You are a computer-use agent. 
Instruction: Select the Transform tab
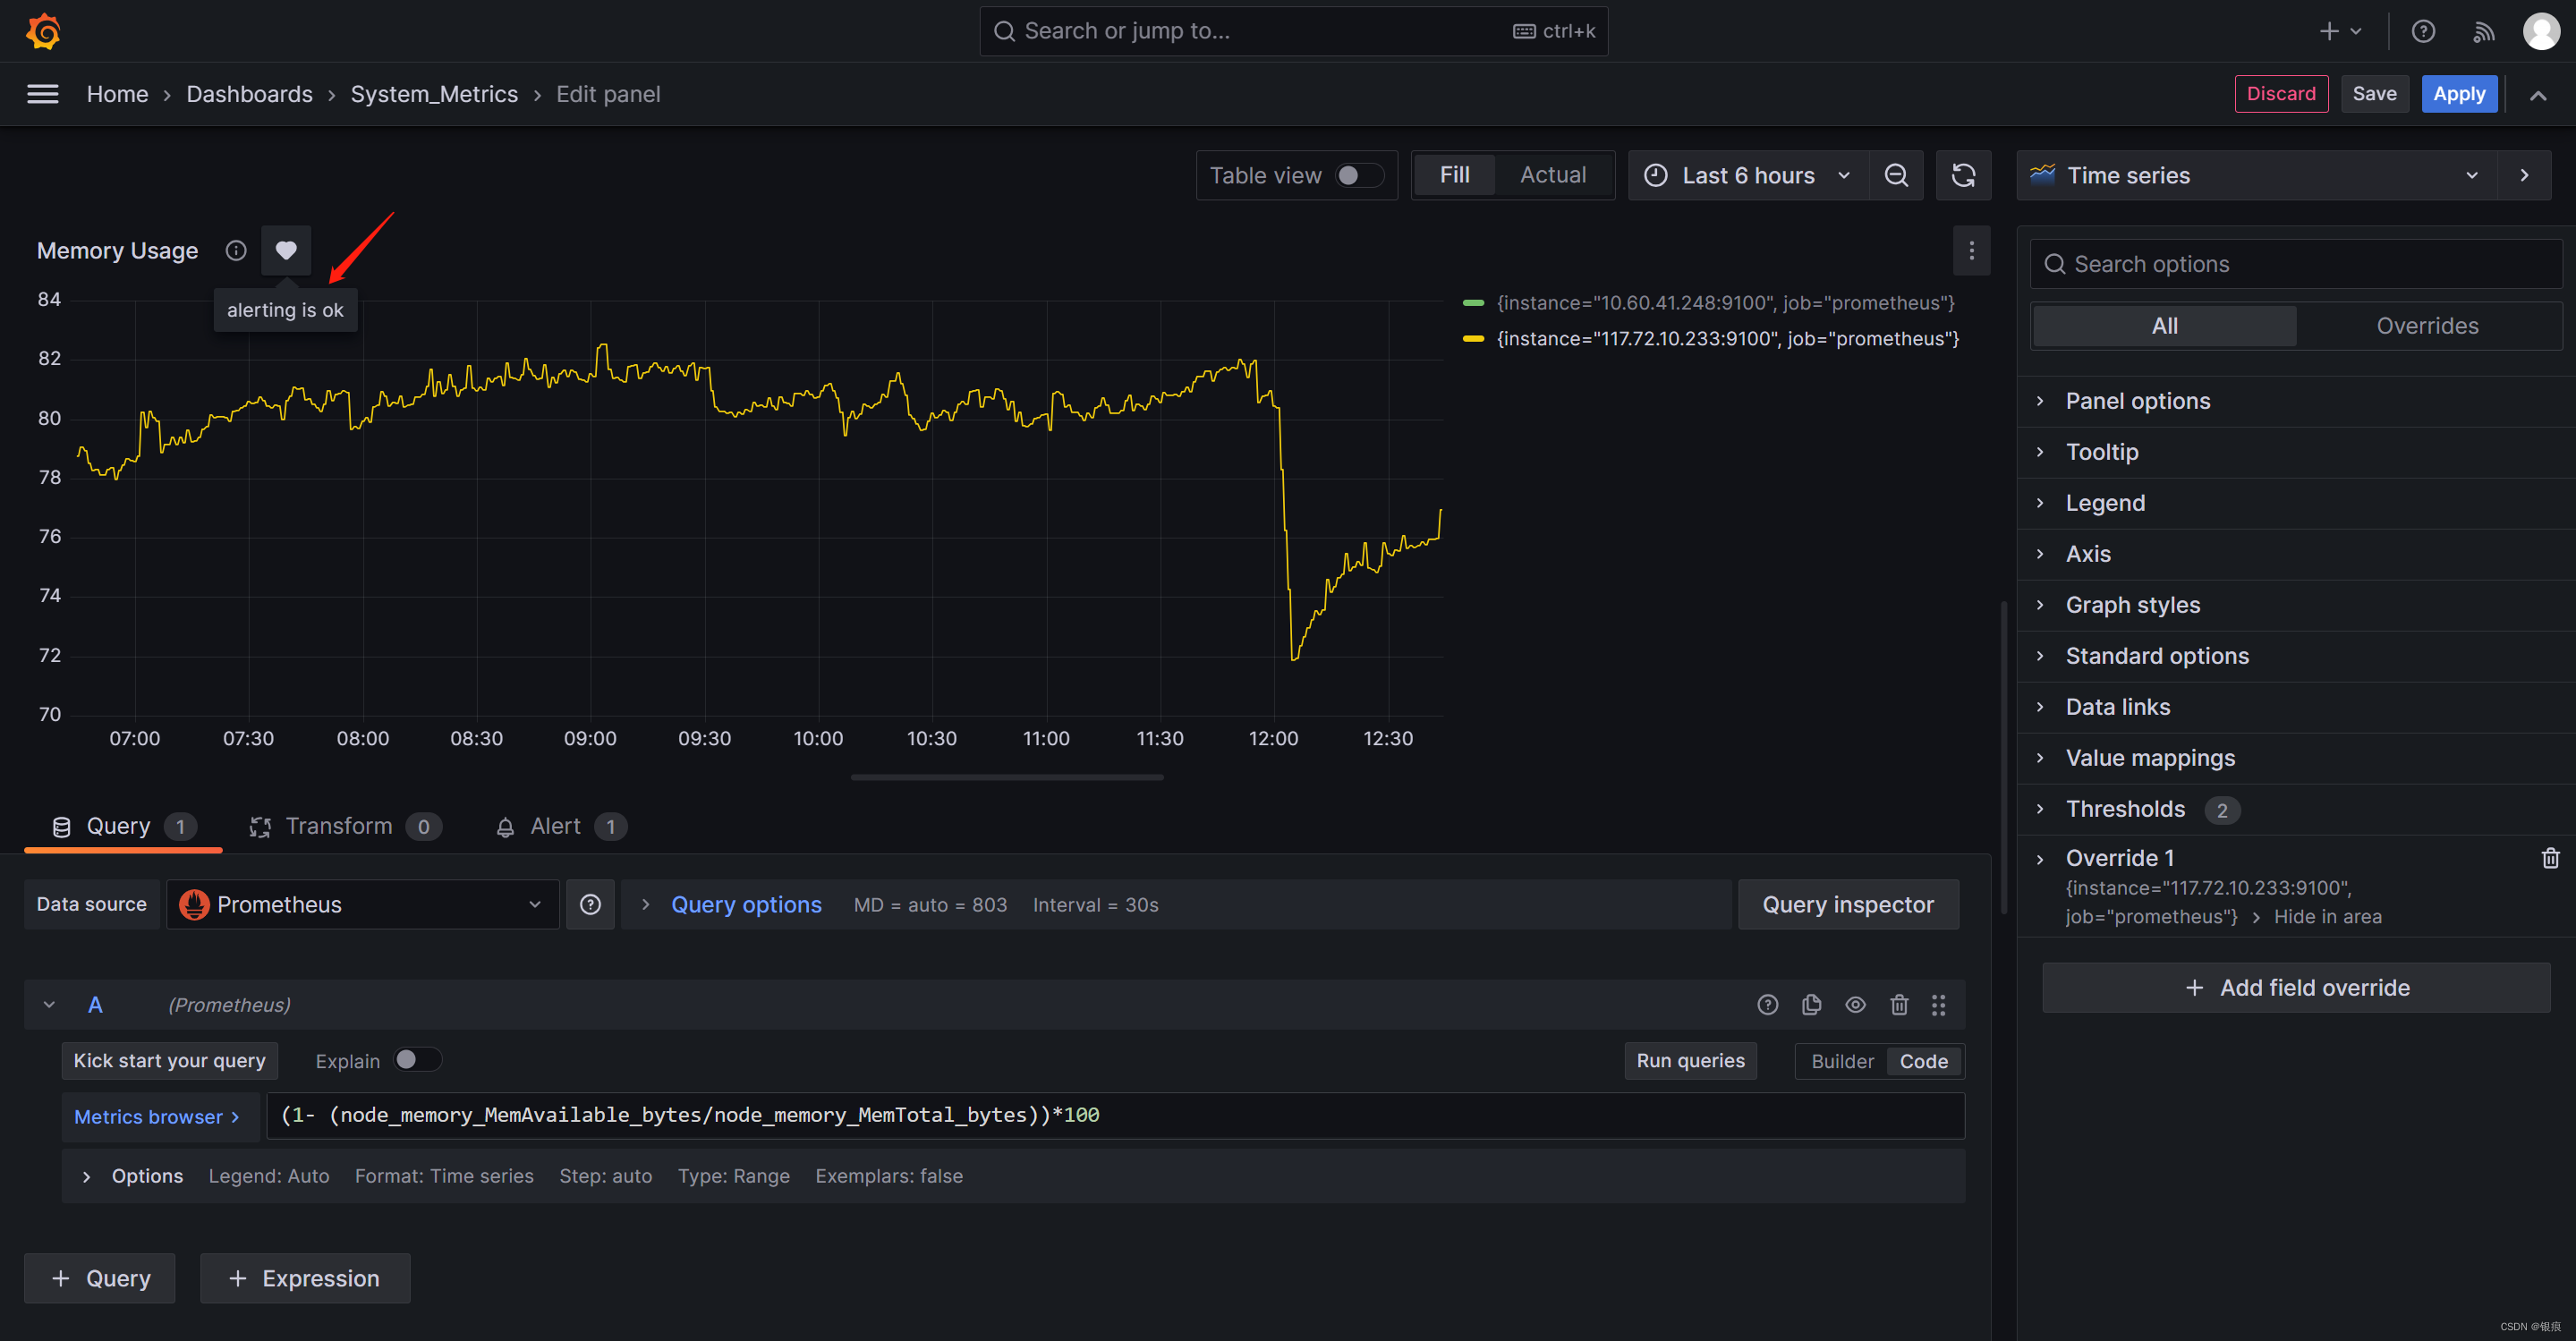[341, 827]
